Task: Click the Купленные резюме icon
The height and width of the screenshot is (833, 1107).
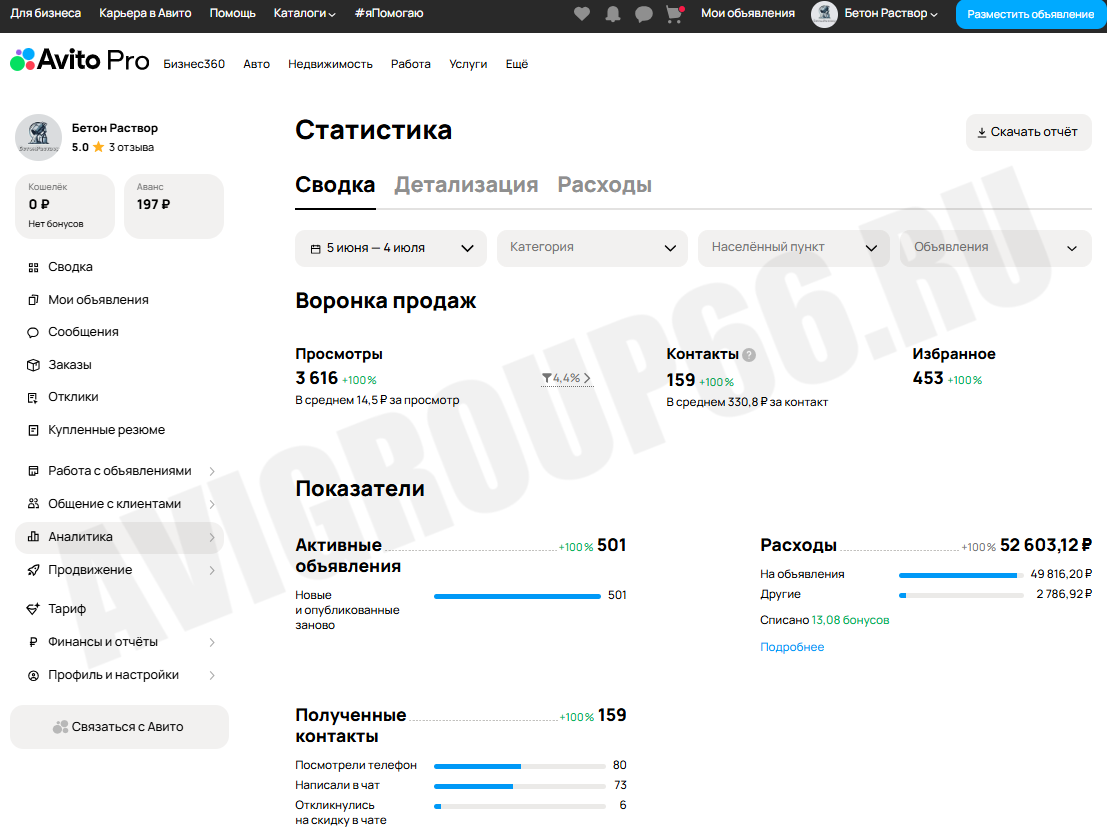Action: 33,430
